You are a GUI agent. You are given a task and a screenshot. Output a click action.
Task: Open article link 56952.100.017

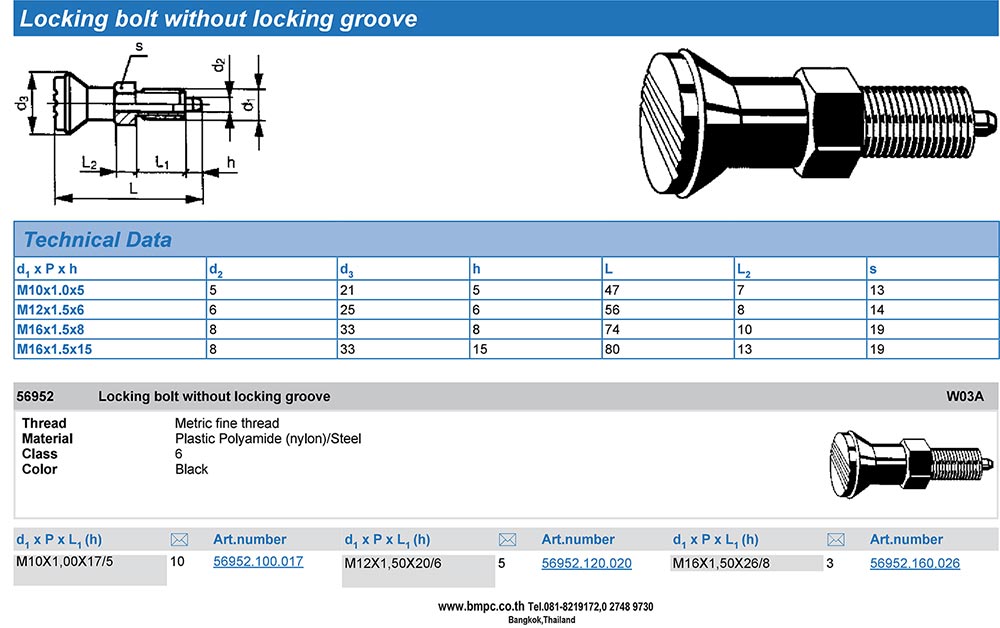[258, 562]
